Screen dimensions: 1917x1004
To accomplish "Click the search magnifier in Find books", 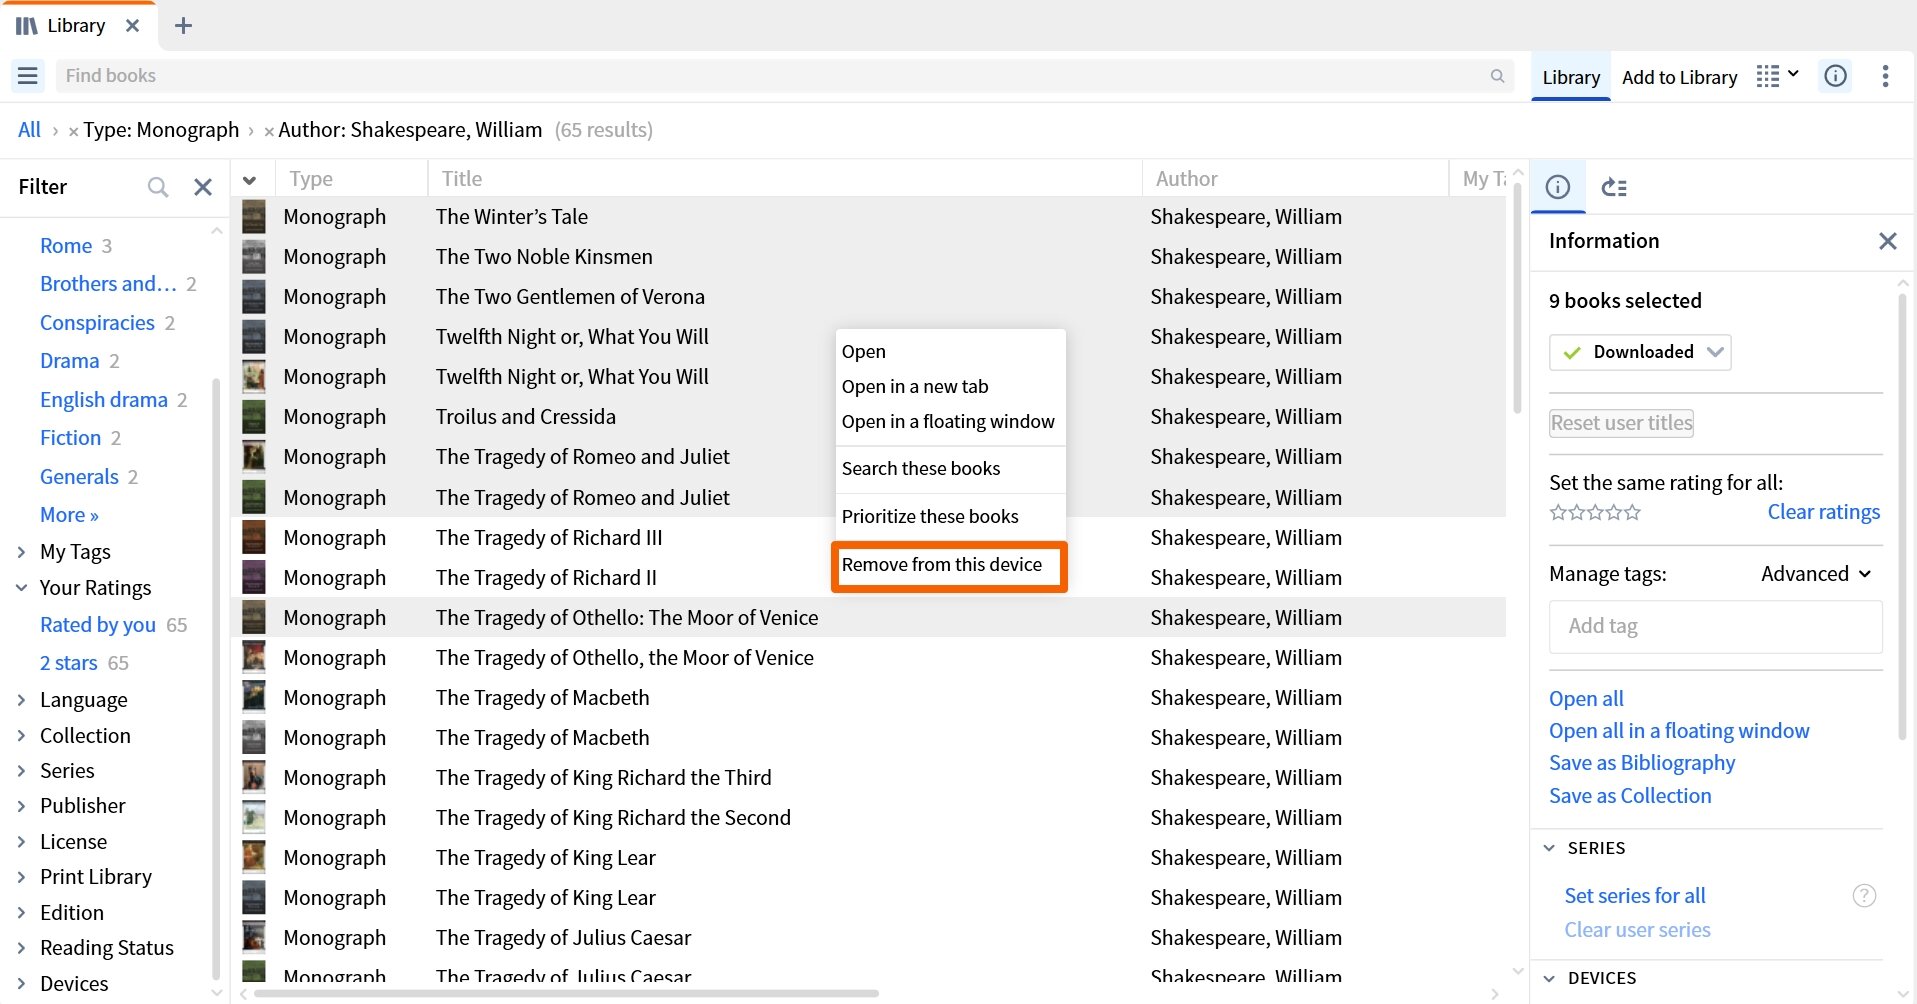I will click(x=1497, y=76).
